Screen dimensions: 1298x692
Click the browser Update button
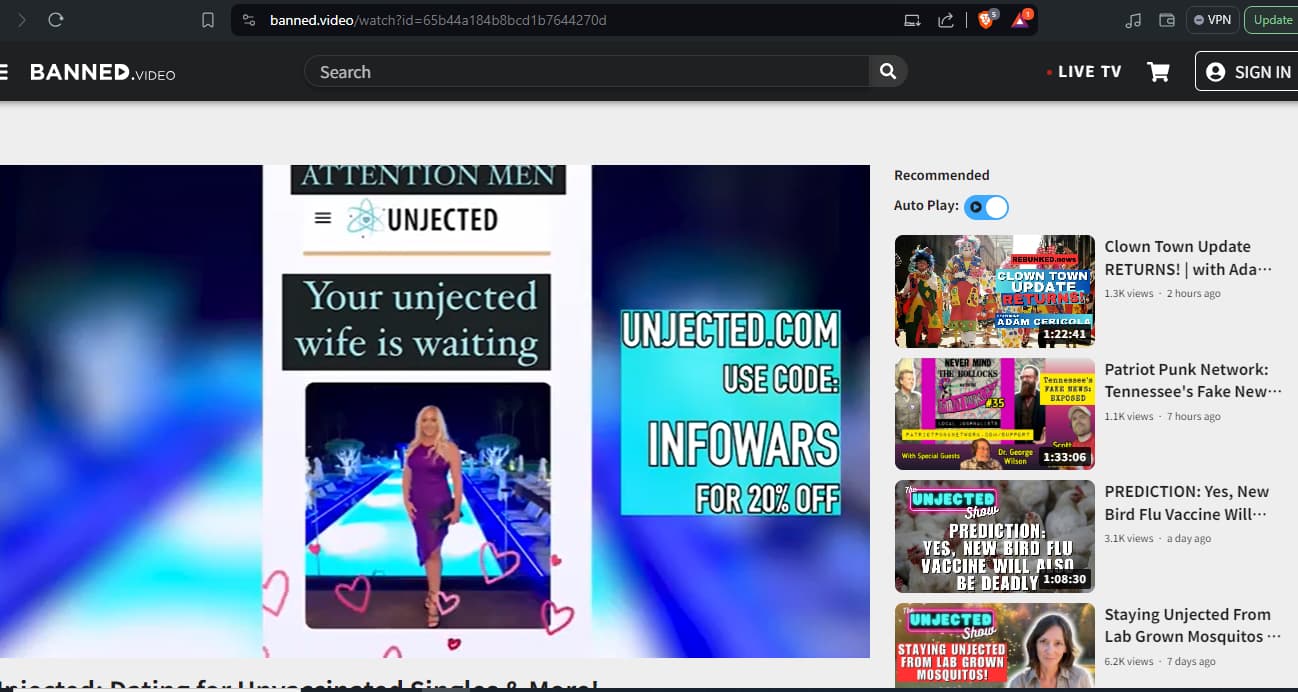(x=1272, y=20)
